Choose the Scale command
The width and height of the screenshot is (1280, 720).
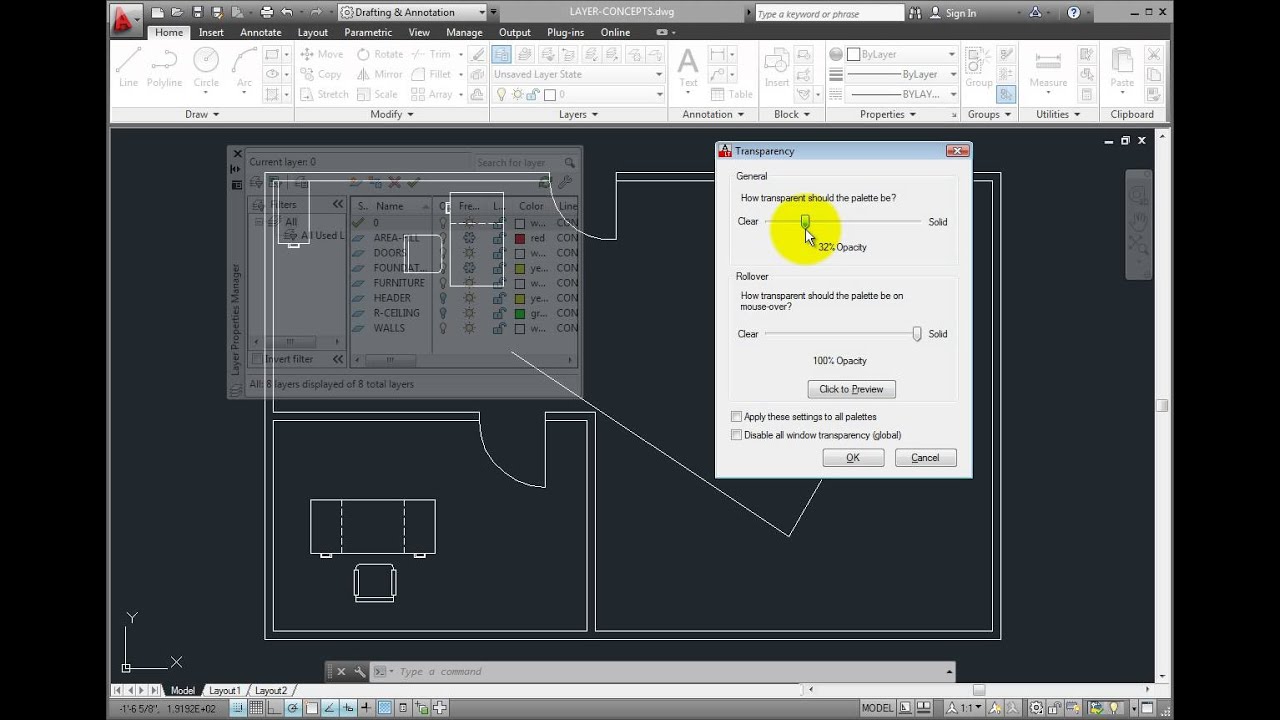pos(377,94)
